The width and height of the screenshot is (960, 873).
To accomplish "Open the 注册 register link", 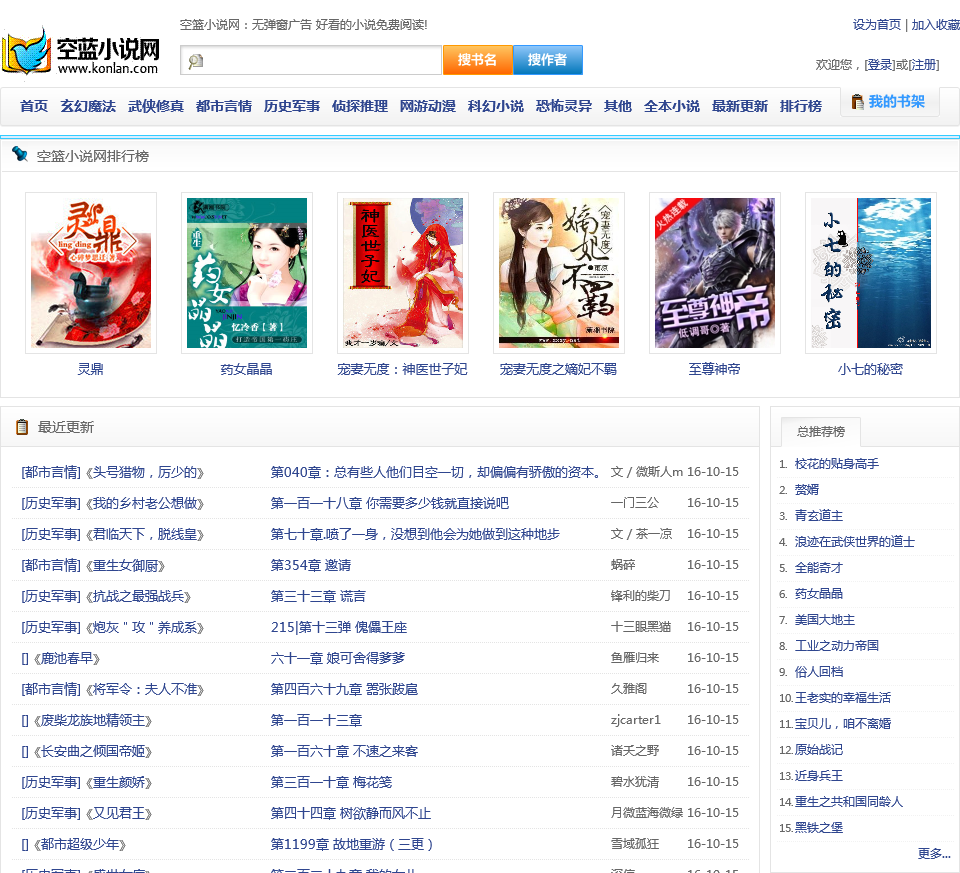I will 923,65.
